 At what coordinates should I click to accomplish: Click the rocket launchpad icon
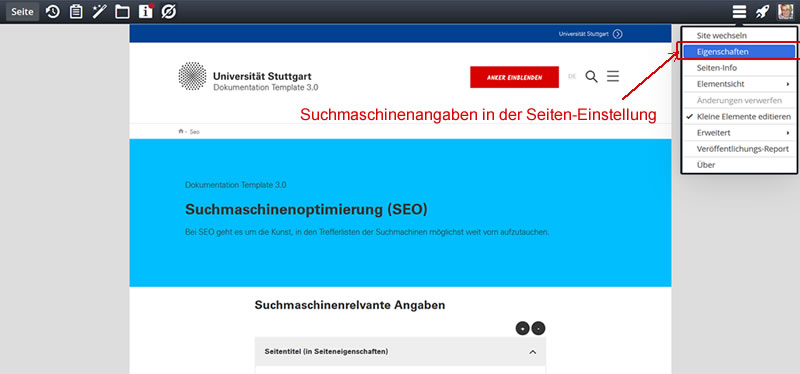coord(762,12)
